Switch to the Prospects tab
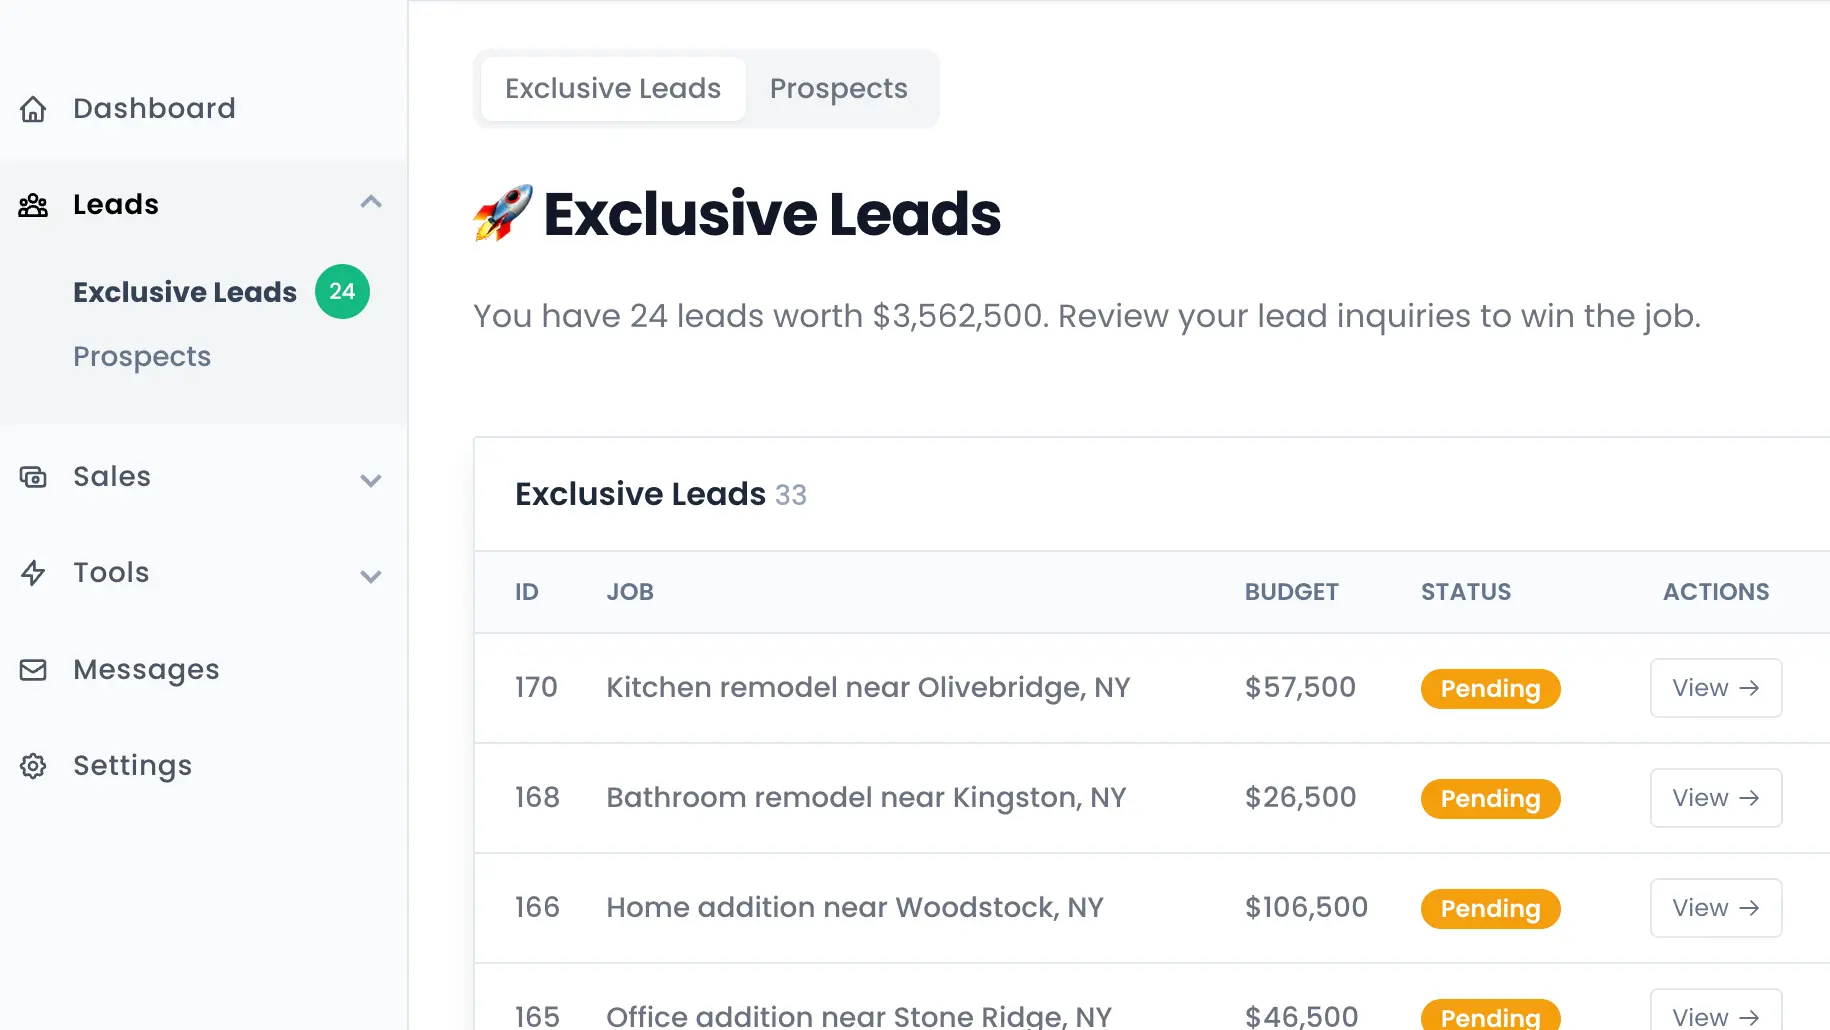Screen dimensions: 1830x1030 click(x=838, y=88)
